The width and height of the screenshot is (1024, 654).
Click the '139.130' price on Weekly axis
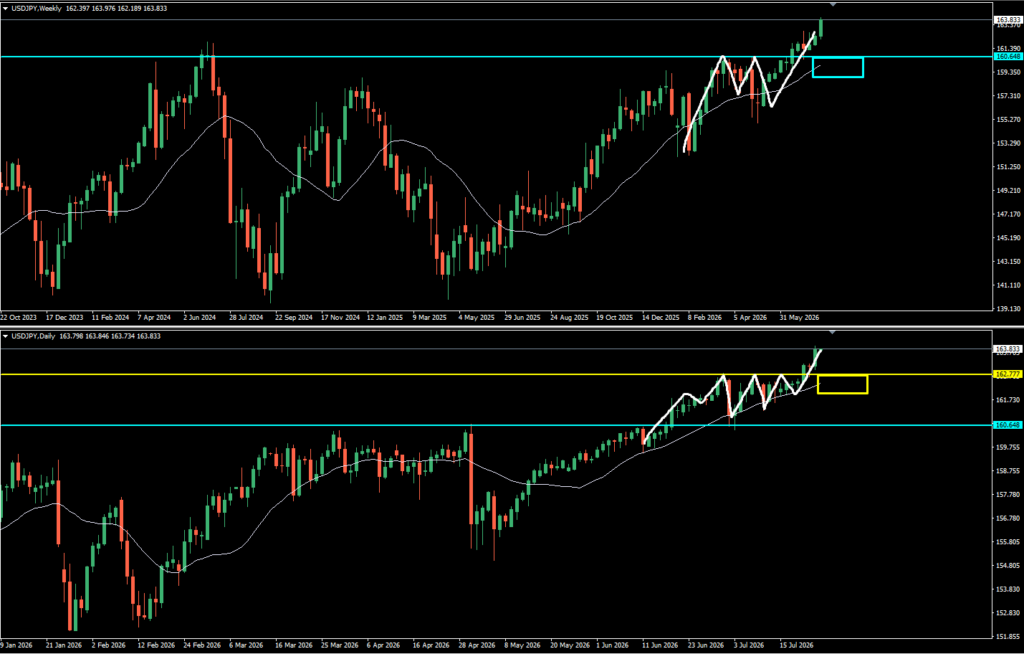[x=1009, y=309]
